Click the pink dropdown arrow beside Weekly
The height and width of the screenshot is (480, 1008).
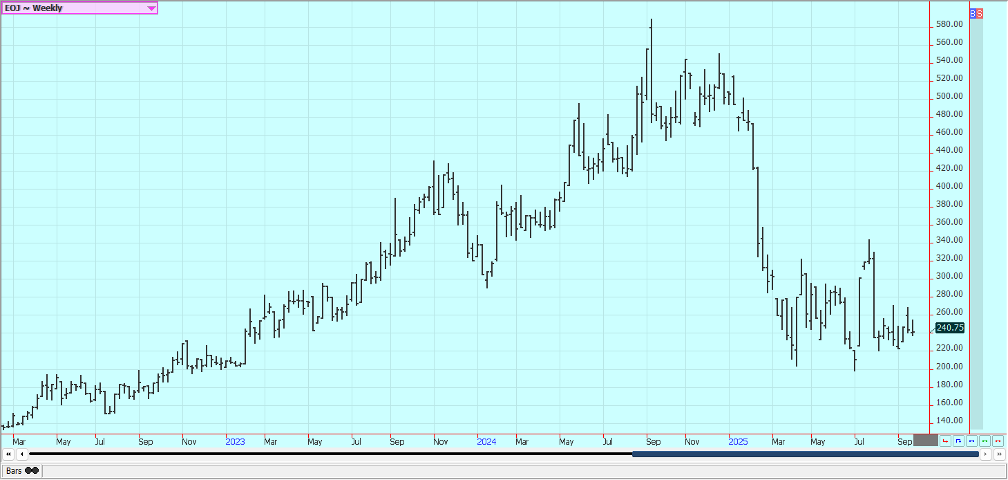151,8
